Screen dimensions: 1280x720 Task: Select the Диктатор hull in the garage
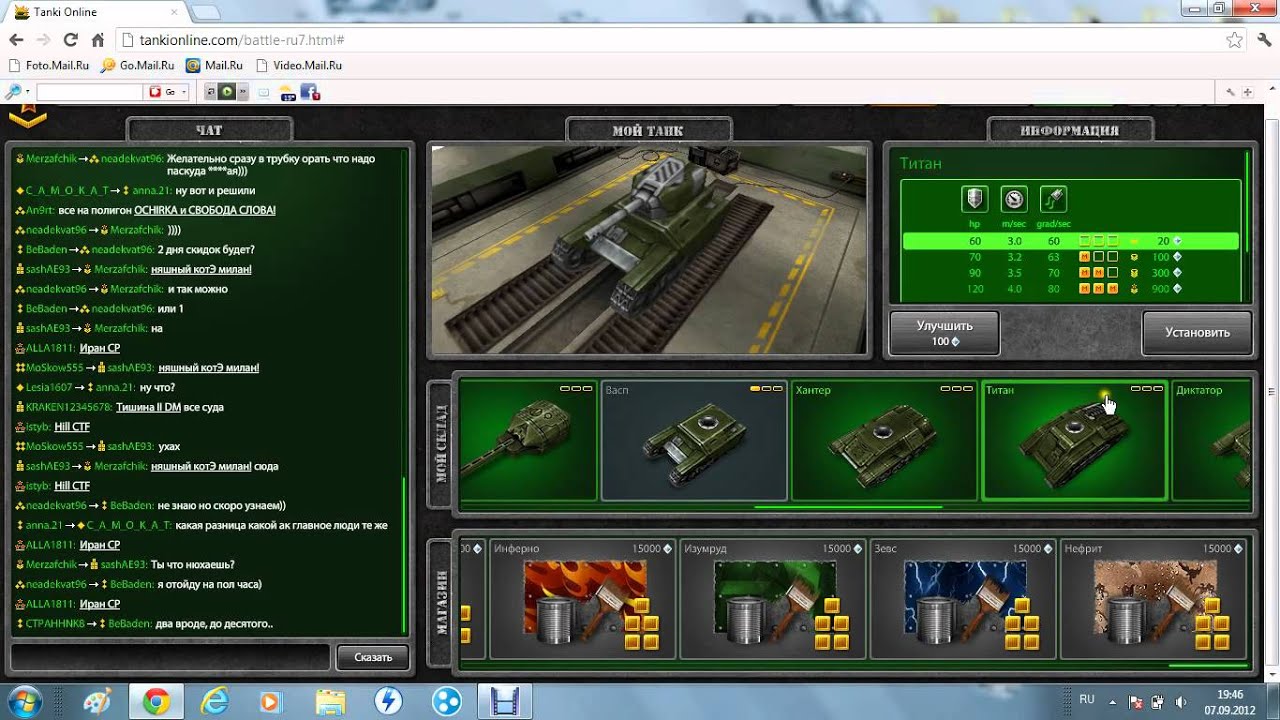coord(1211,440)
